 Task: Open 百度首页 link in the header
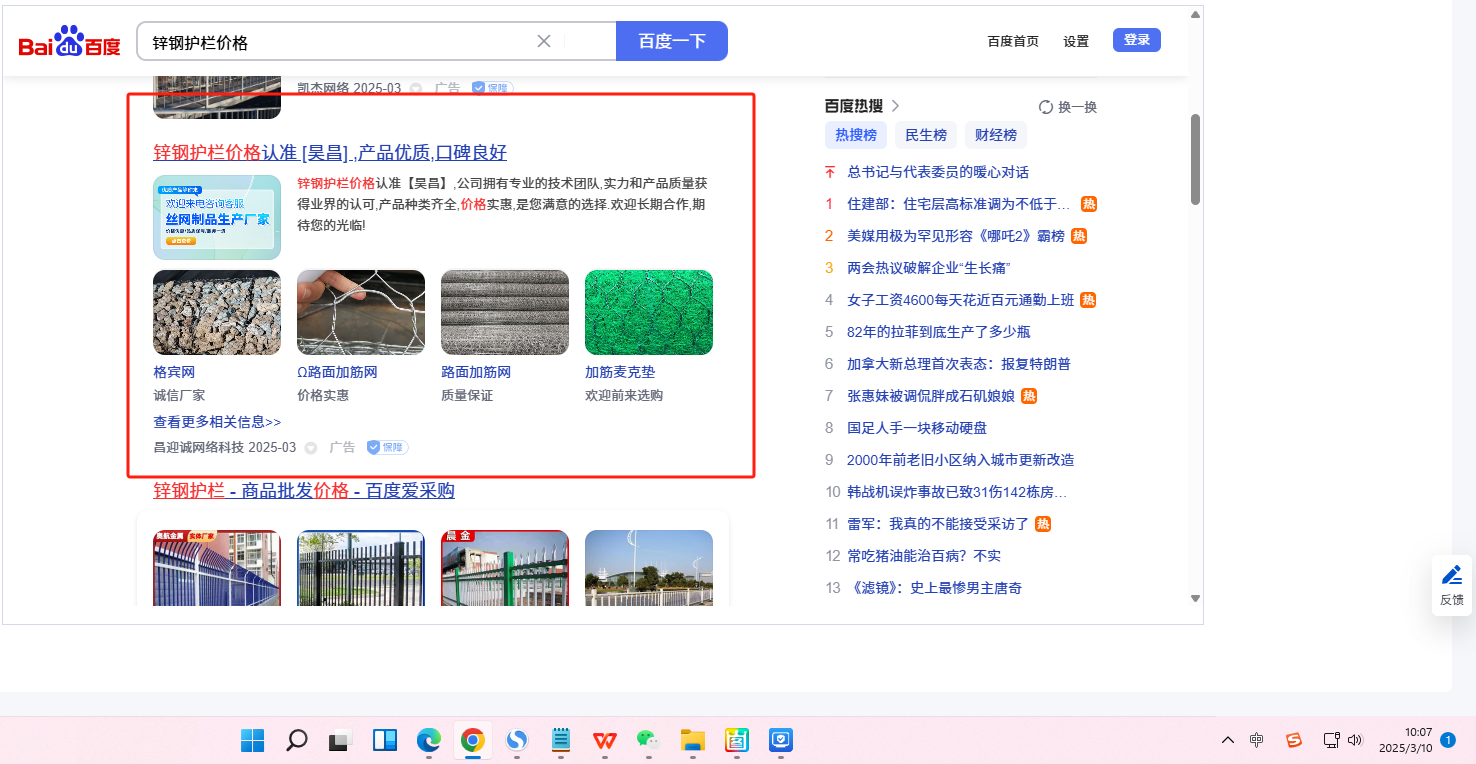[1013, 41]
